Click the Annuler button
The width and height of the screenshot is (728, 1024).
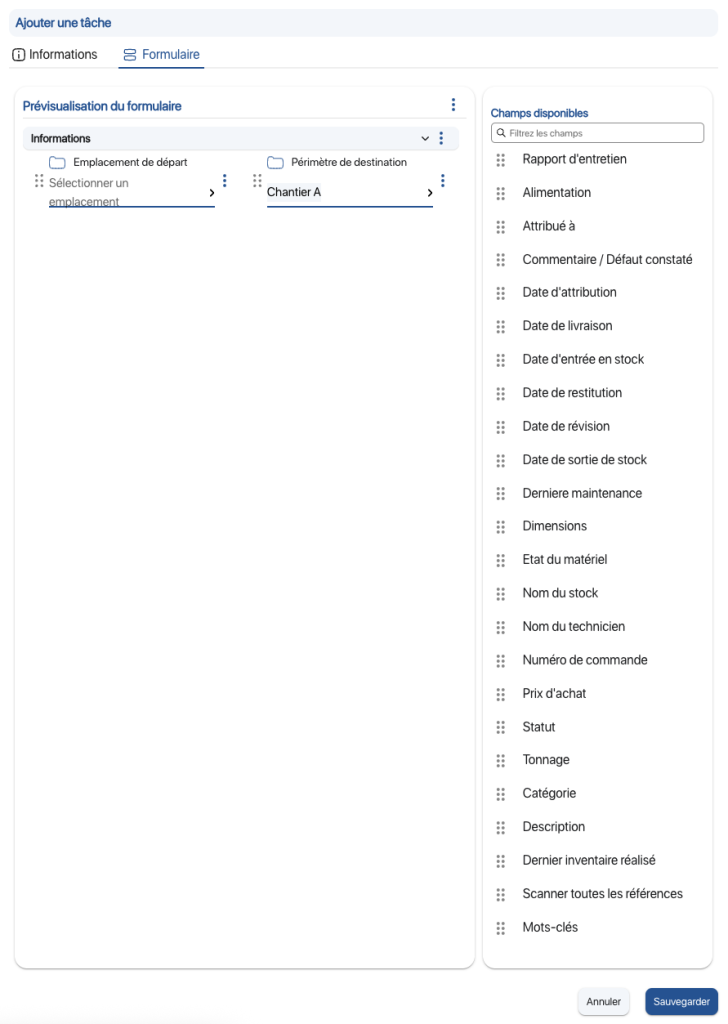(603, 1001)
